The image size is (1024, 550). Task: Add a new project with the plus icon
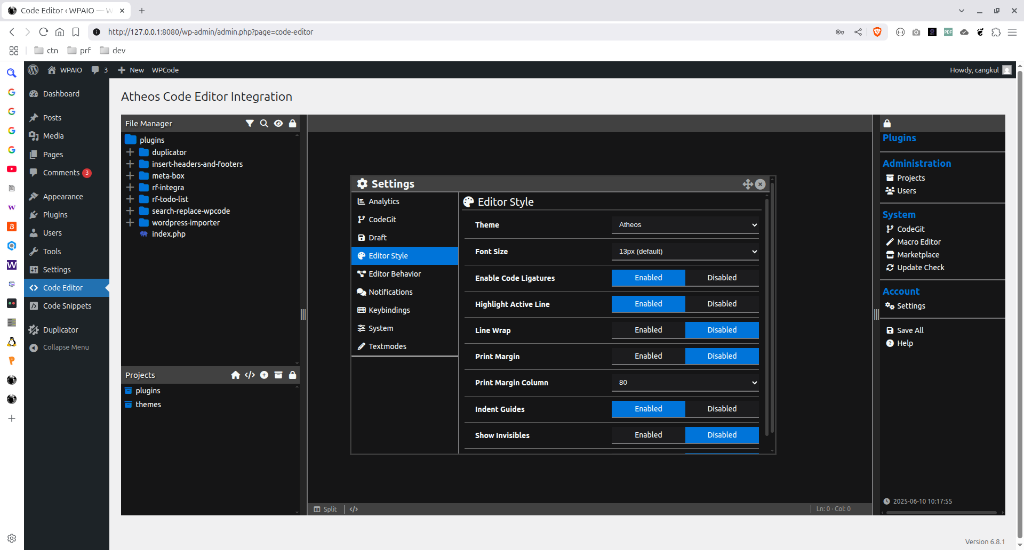[x=264, y=375]
